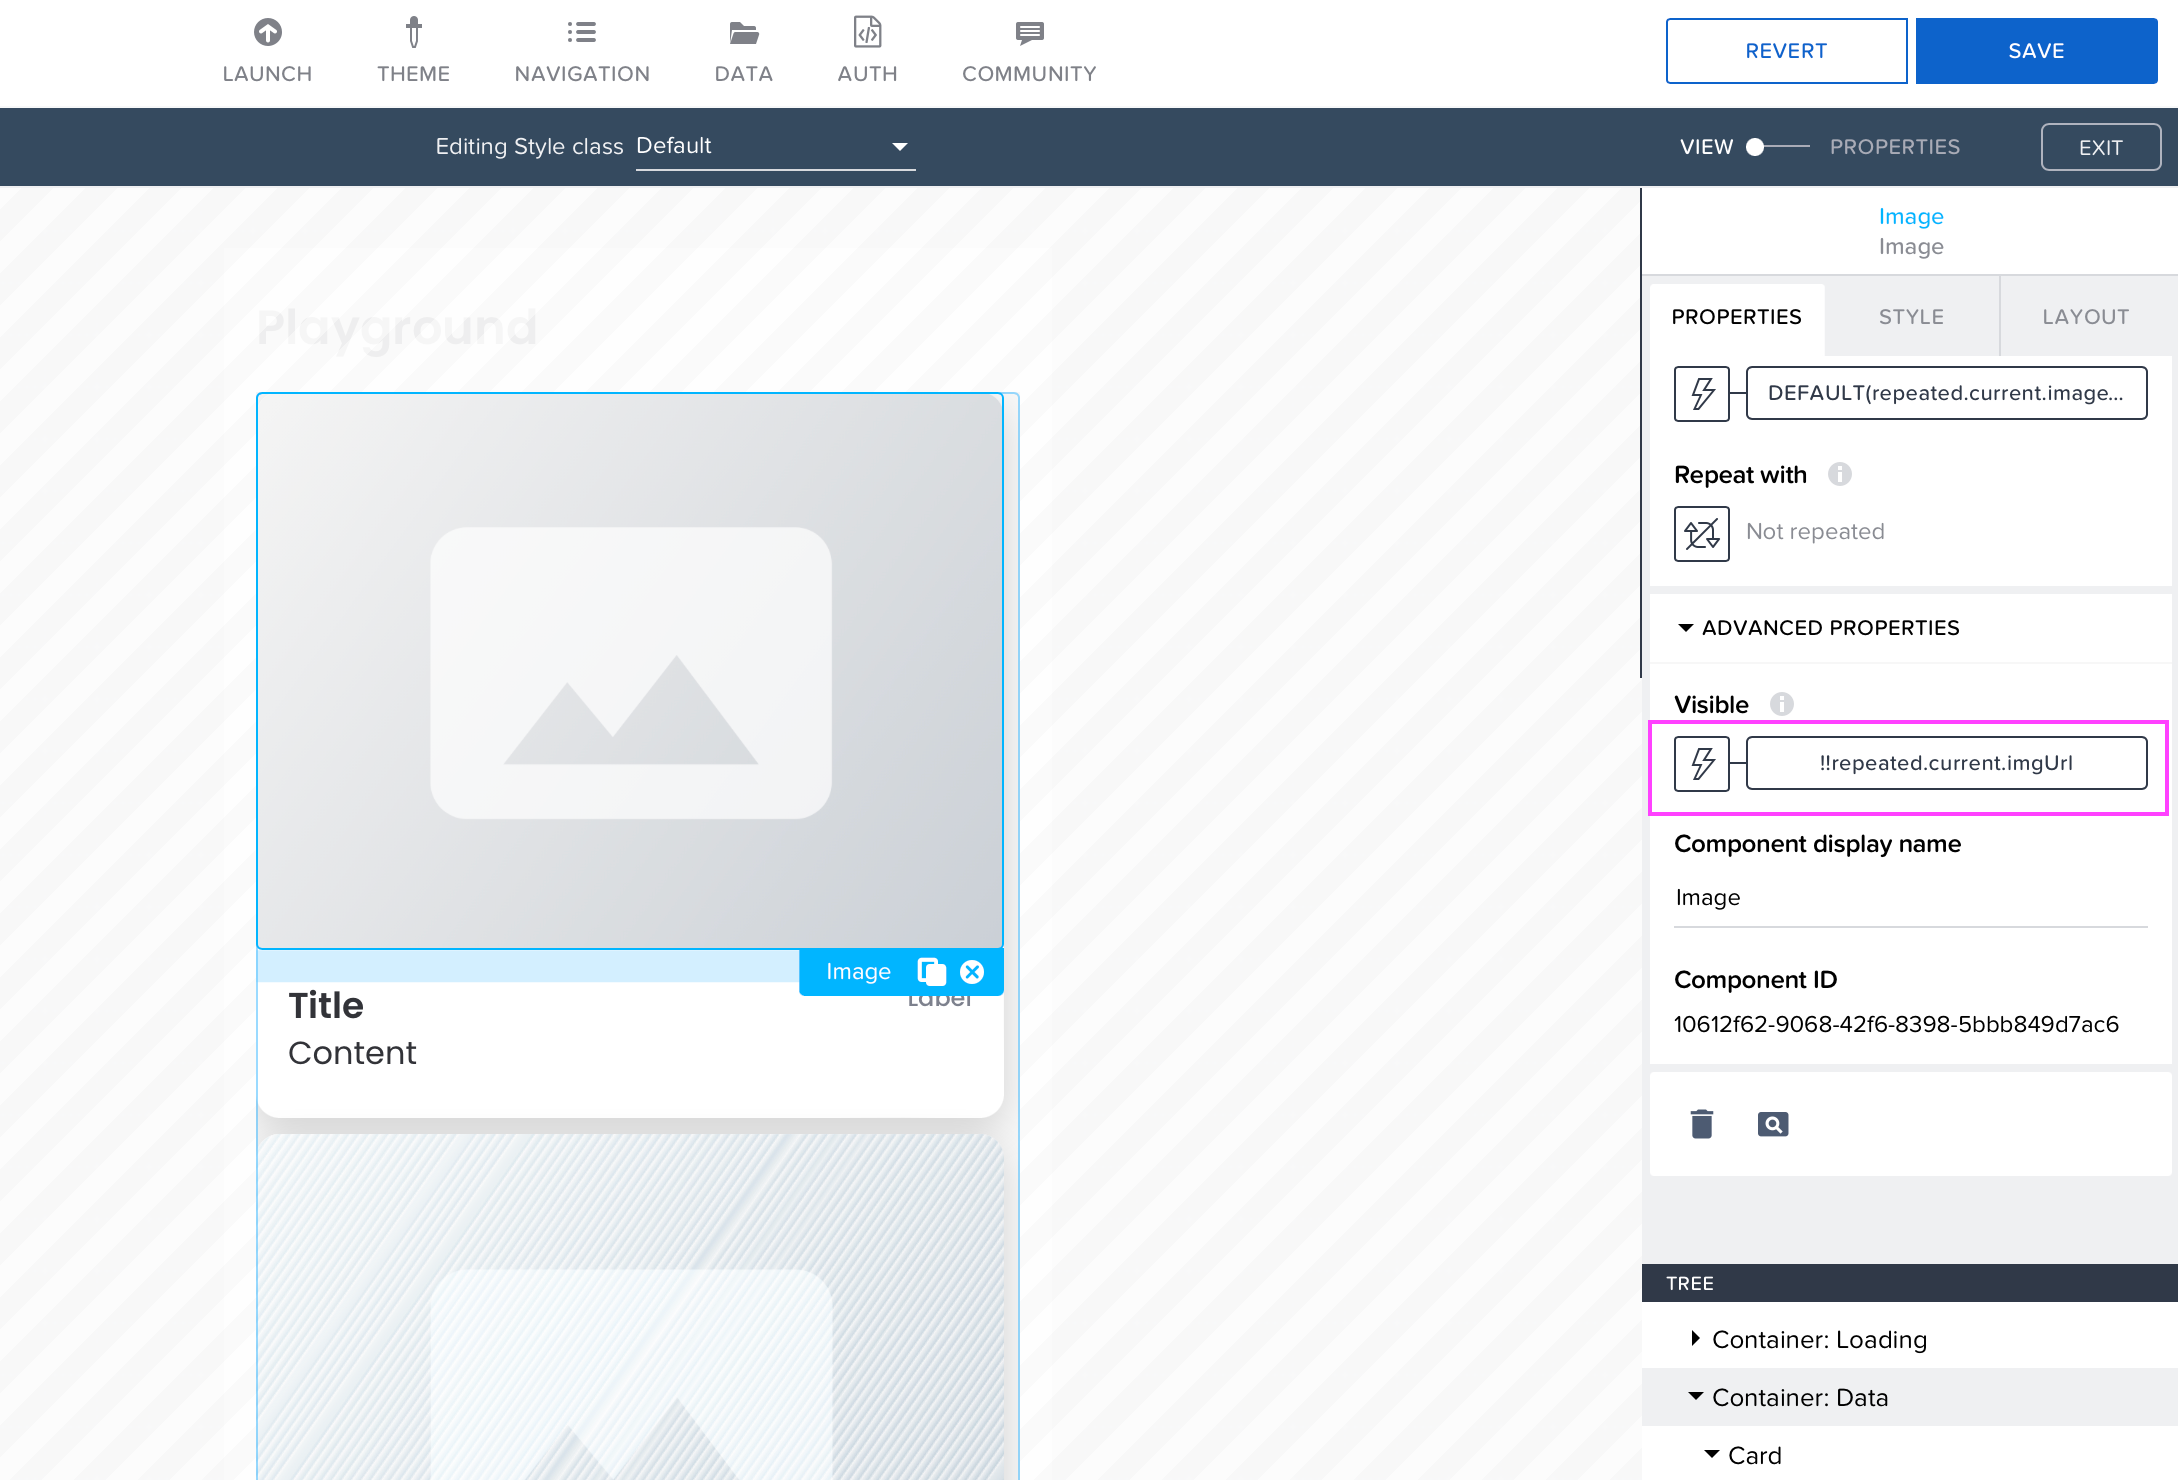
Task: Switch to the Properties tab
Action: (1736, 317)
